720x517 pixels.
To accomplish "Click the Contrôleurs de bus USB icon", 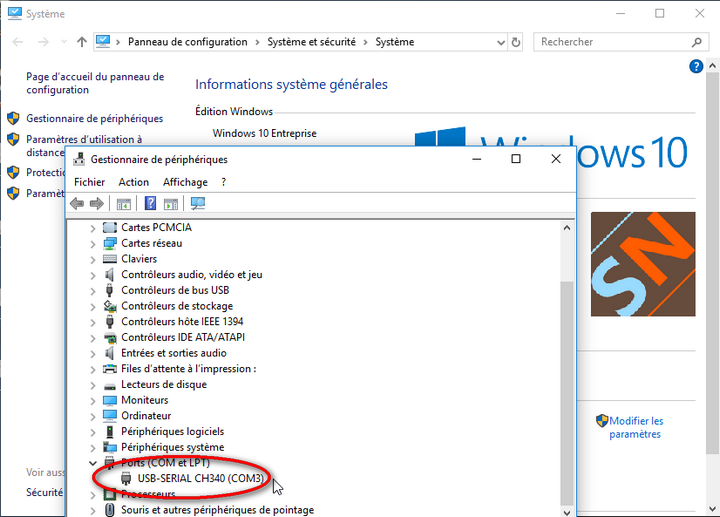I will [109, 290].
